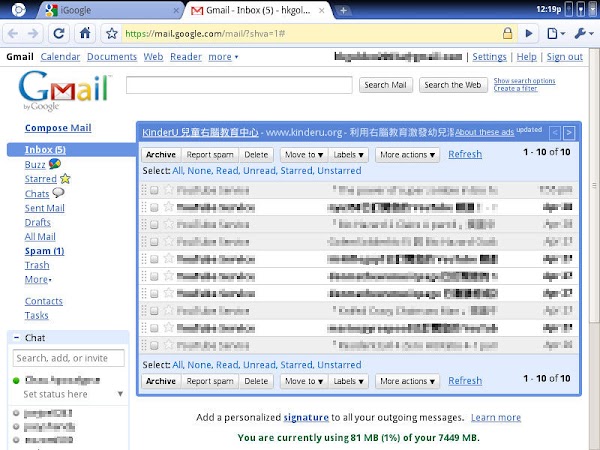Click the go arrow next to address bar

pos(529,34)
